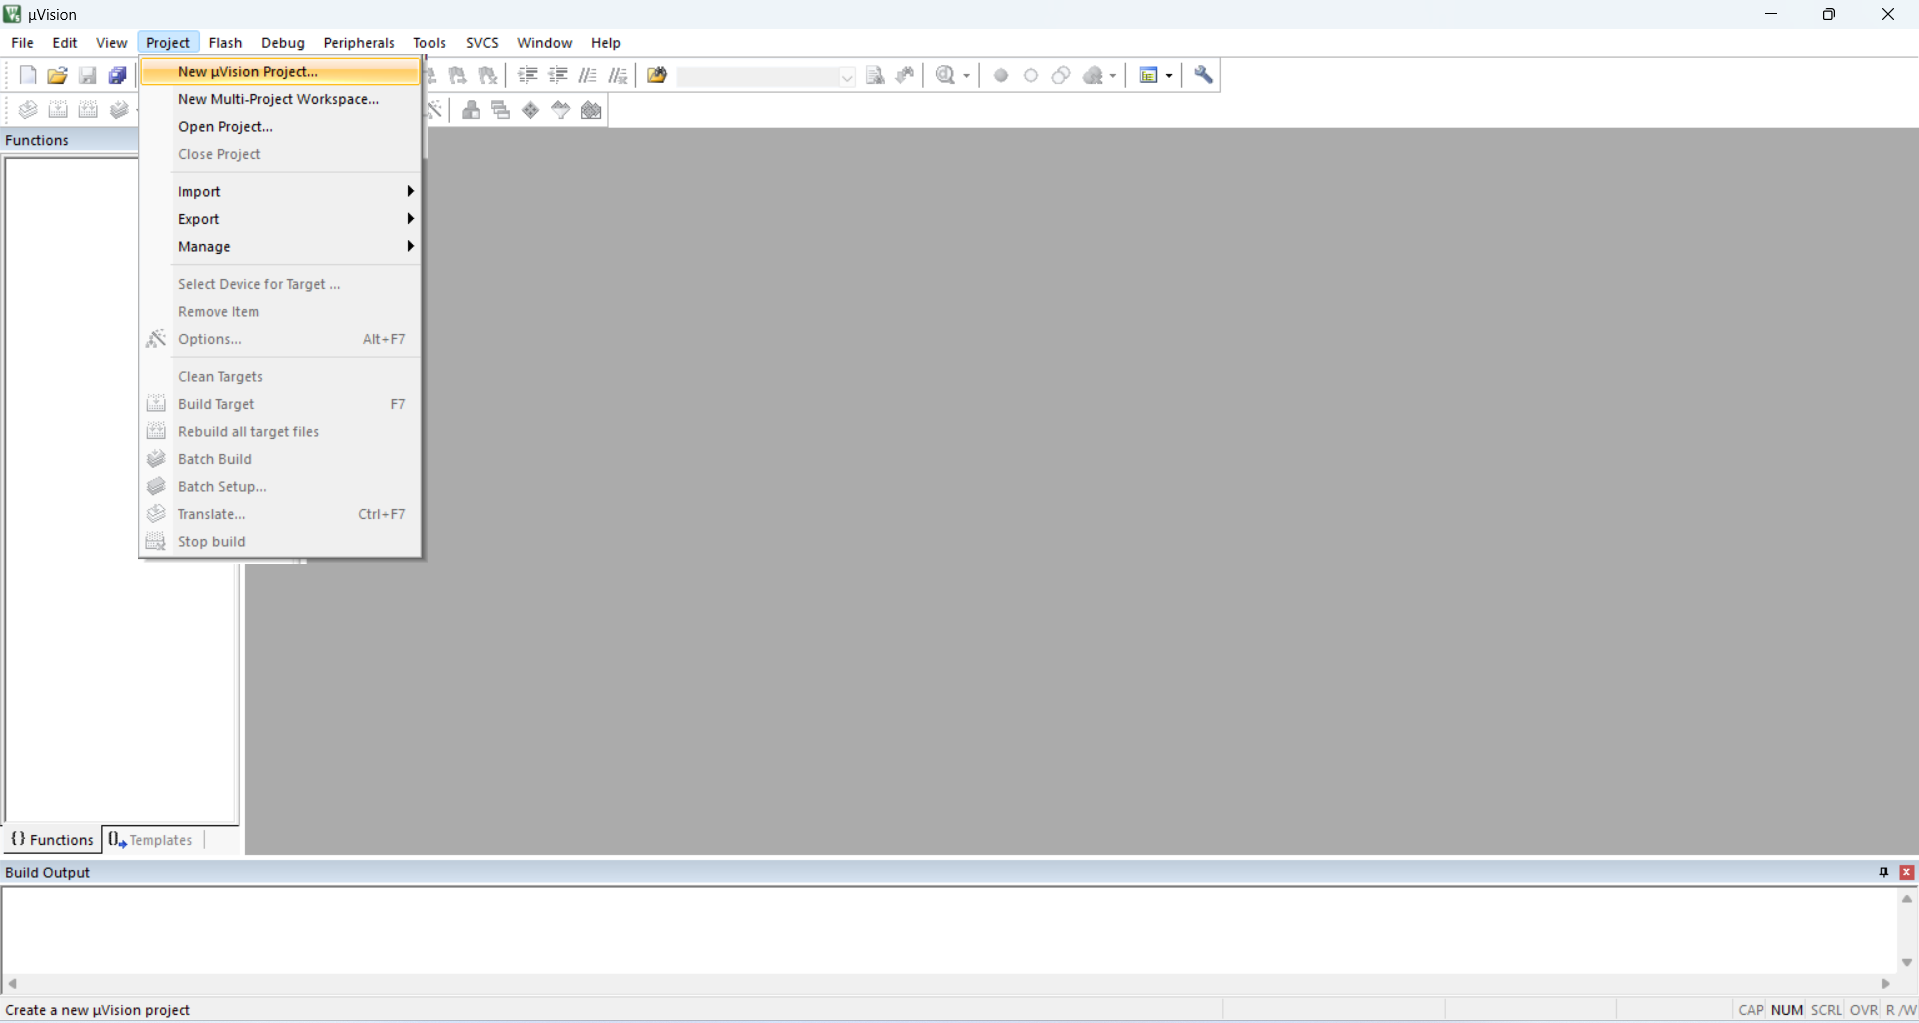Click Disable All Breakpoints icon
1919x1023 pixels.
(1061, 75)
